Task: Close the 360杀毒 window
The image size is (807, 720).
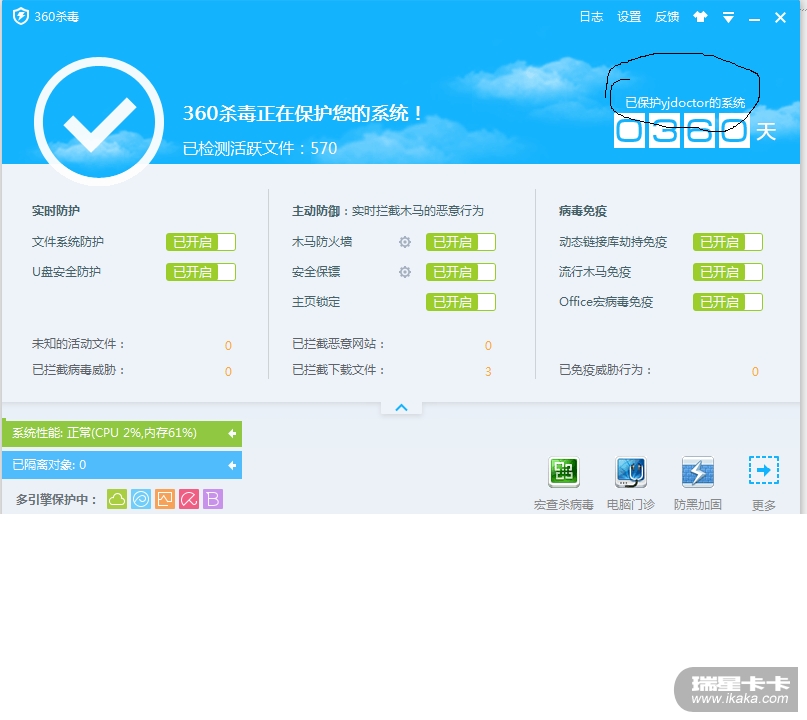Action: tap(780, 17)
